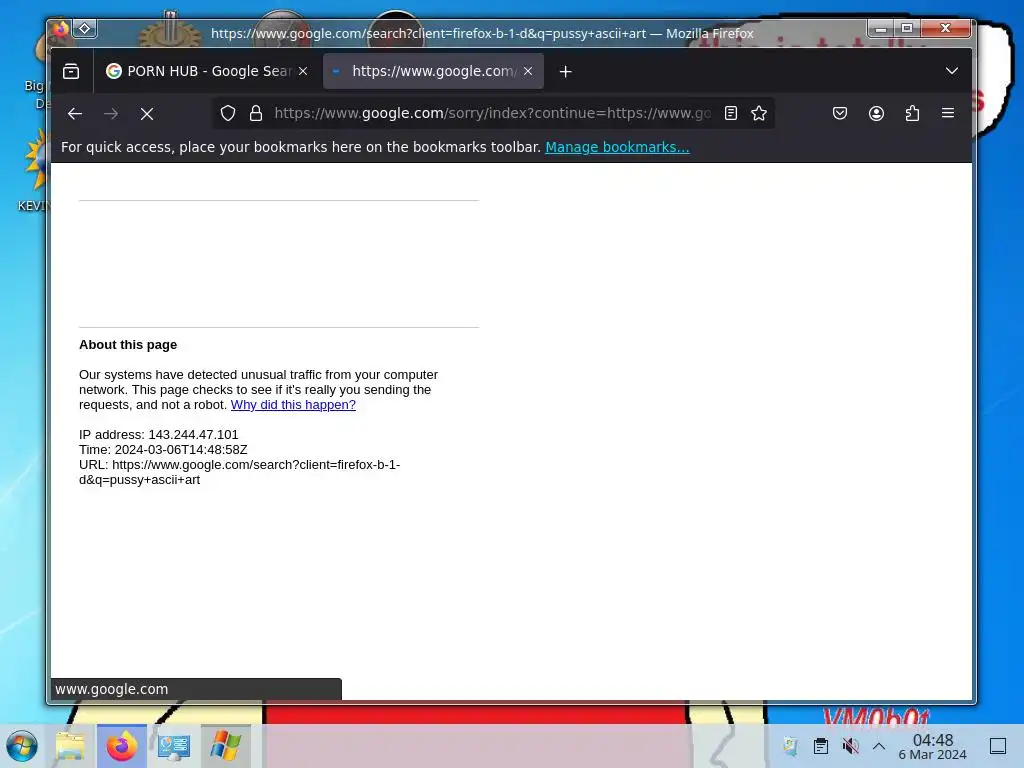Open Firefox View pinned tab icon
Screen dimensions: 1024x768
tap(71, 71)
